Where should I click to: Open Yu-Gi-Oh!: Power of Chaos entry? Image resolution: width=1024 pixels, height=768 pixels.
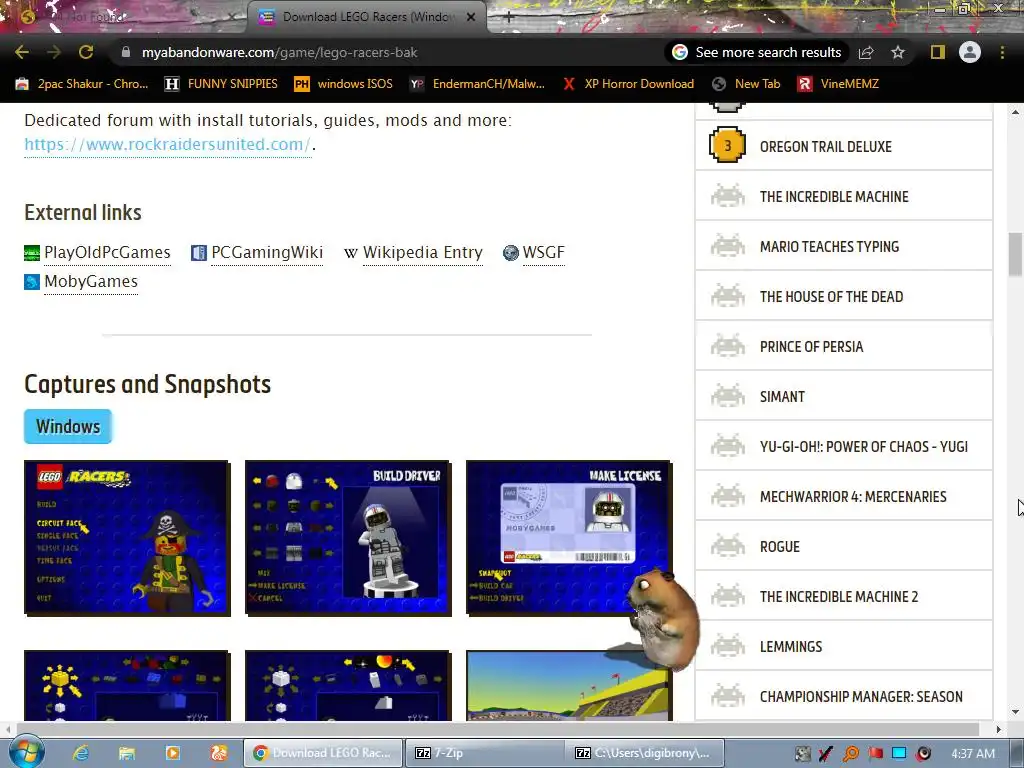(864, 447)
